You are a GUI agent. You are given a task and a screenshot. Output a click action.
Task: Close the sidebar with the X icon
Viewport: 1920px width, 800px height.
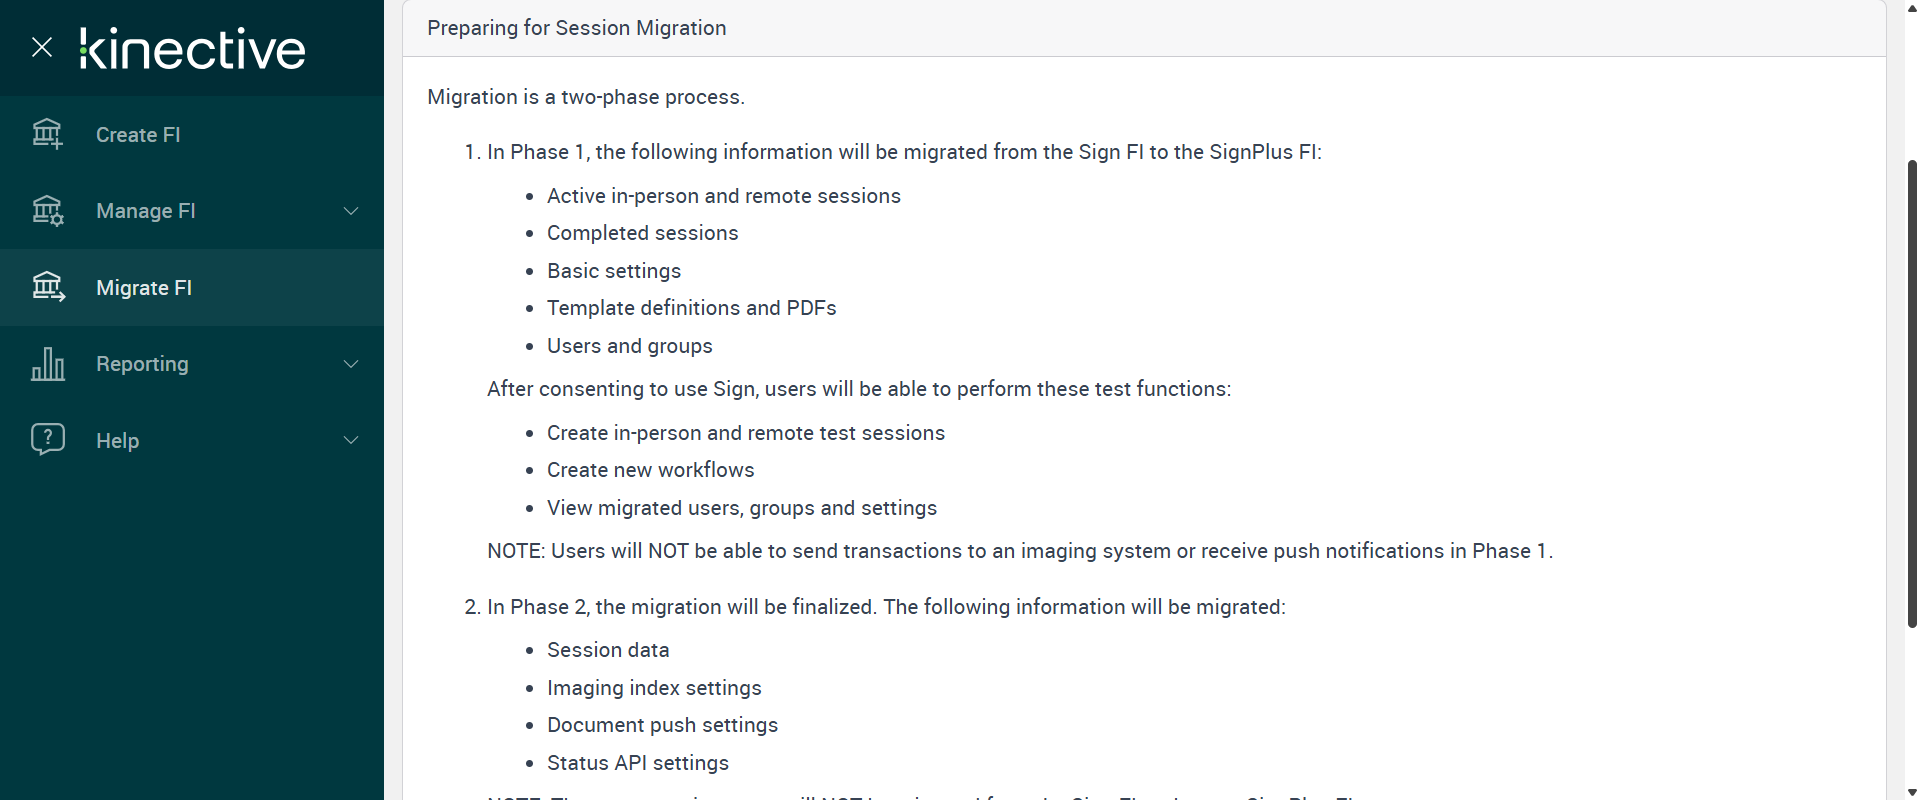[42, 47]
